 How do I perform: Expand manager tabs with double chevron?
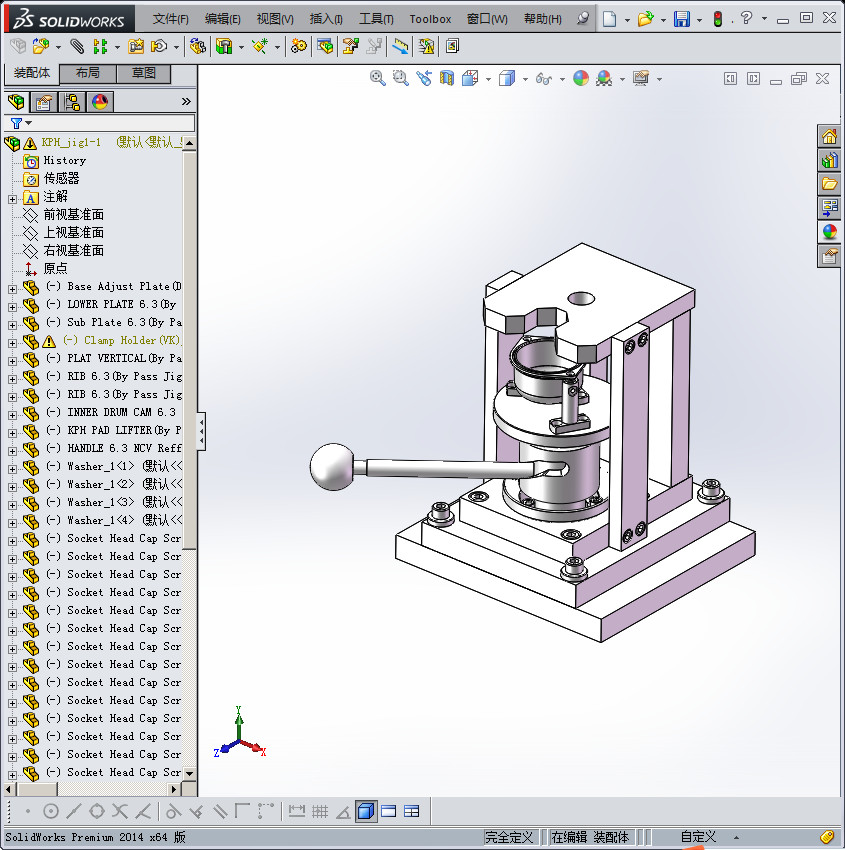tap(186, 101)
